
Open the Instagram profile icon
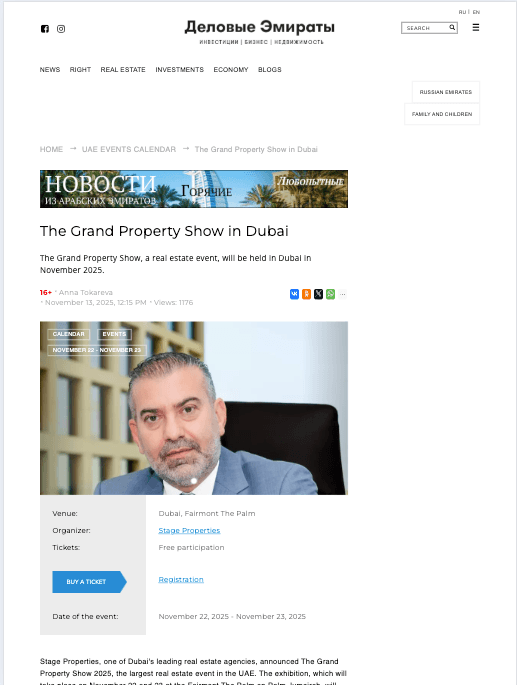[61, 29]
